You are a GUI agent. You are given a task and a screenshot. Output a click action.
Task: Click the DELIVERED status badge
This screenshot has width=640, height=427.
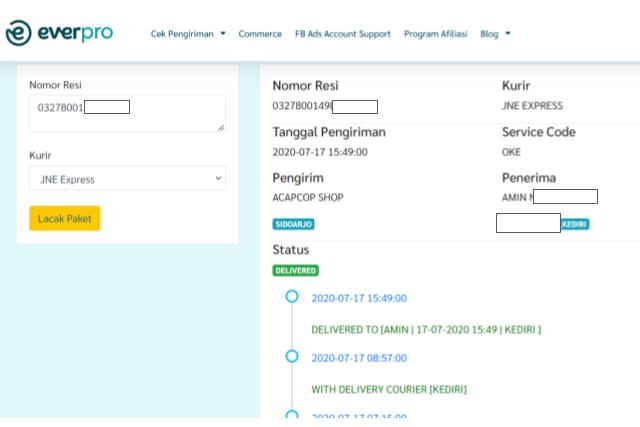click(x=296, y=271)
